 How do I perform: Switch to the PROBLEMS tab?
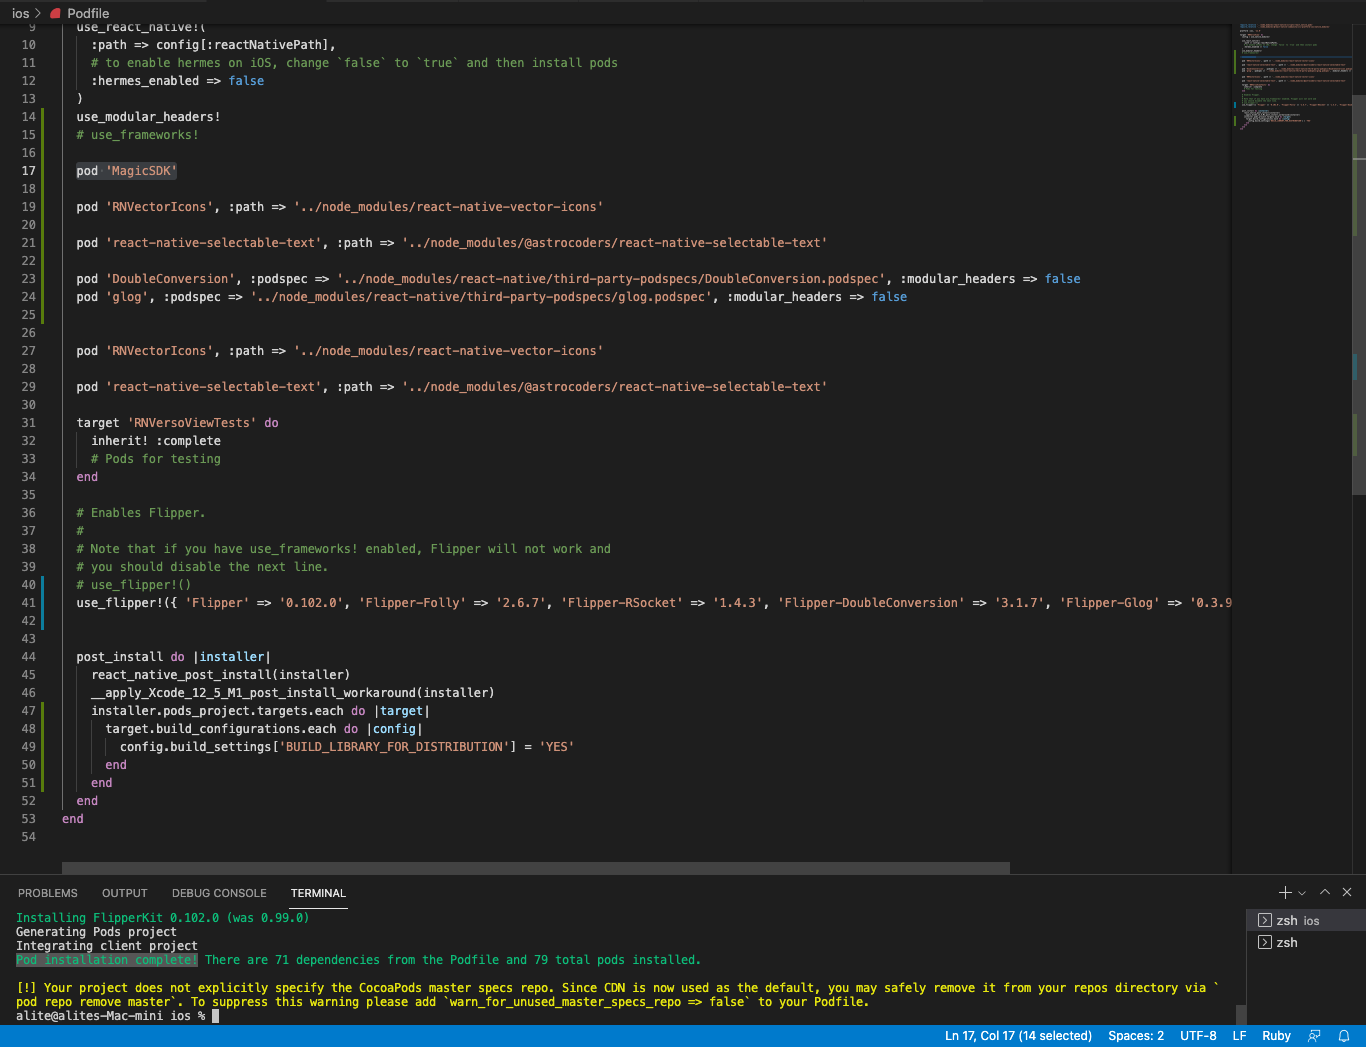tap(48, 893)
